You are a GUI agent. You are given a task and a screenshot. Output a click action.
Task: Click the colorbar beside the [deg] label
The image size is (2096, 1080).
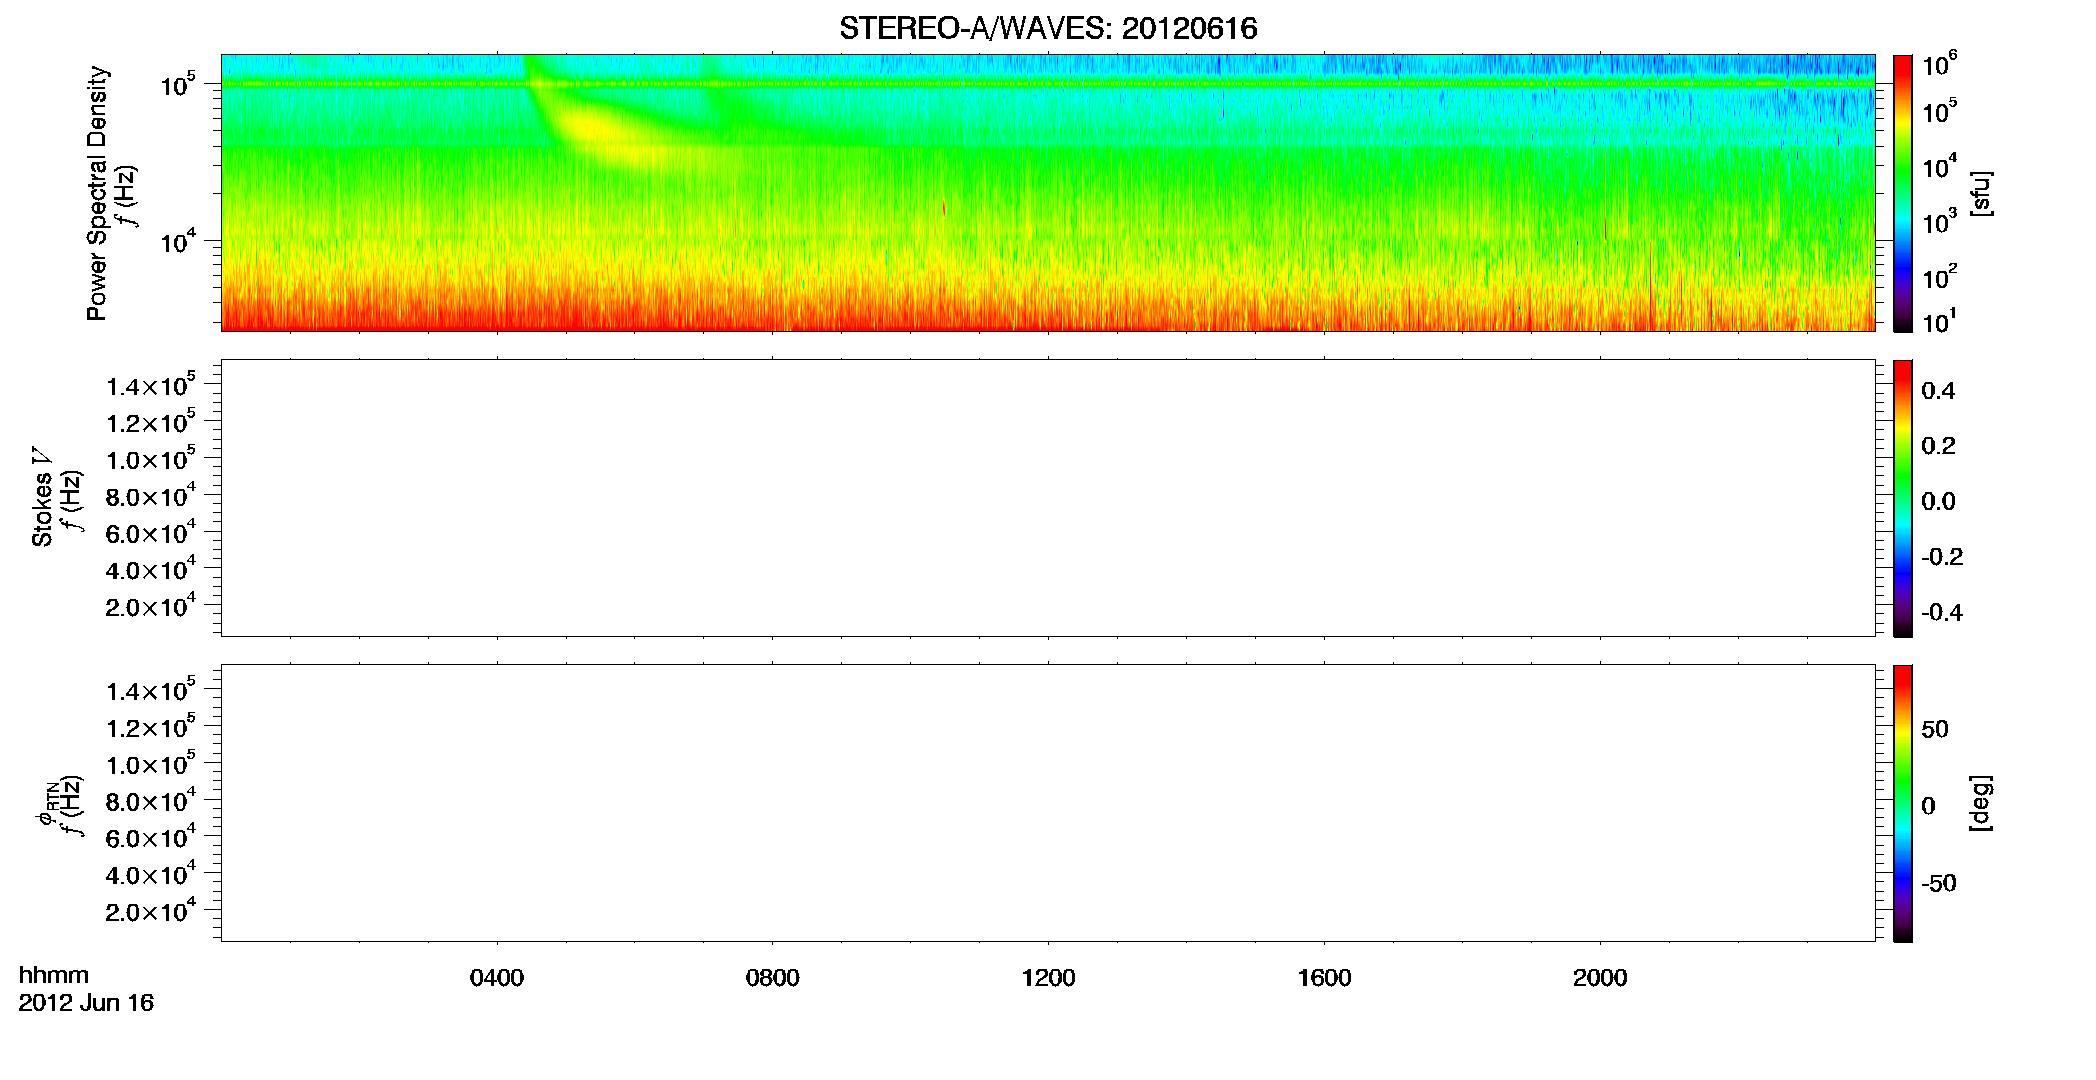click(x=1903, y=803)
